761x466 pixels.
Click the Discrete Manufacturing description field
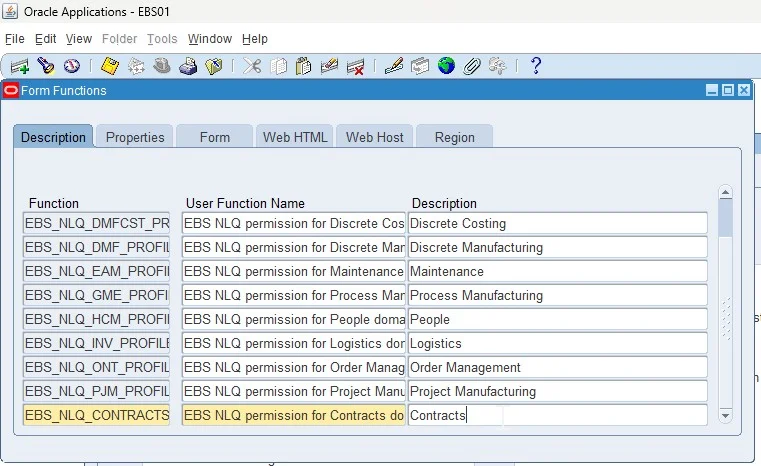[x=558, y=247]
